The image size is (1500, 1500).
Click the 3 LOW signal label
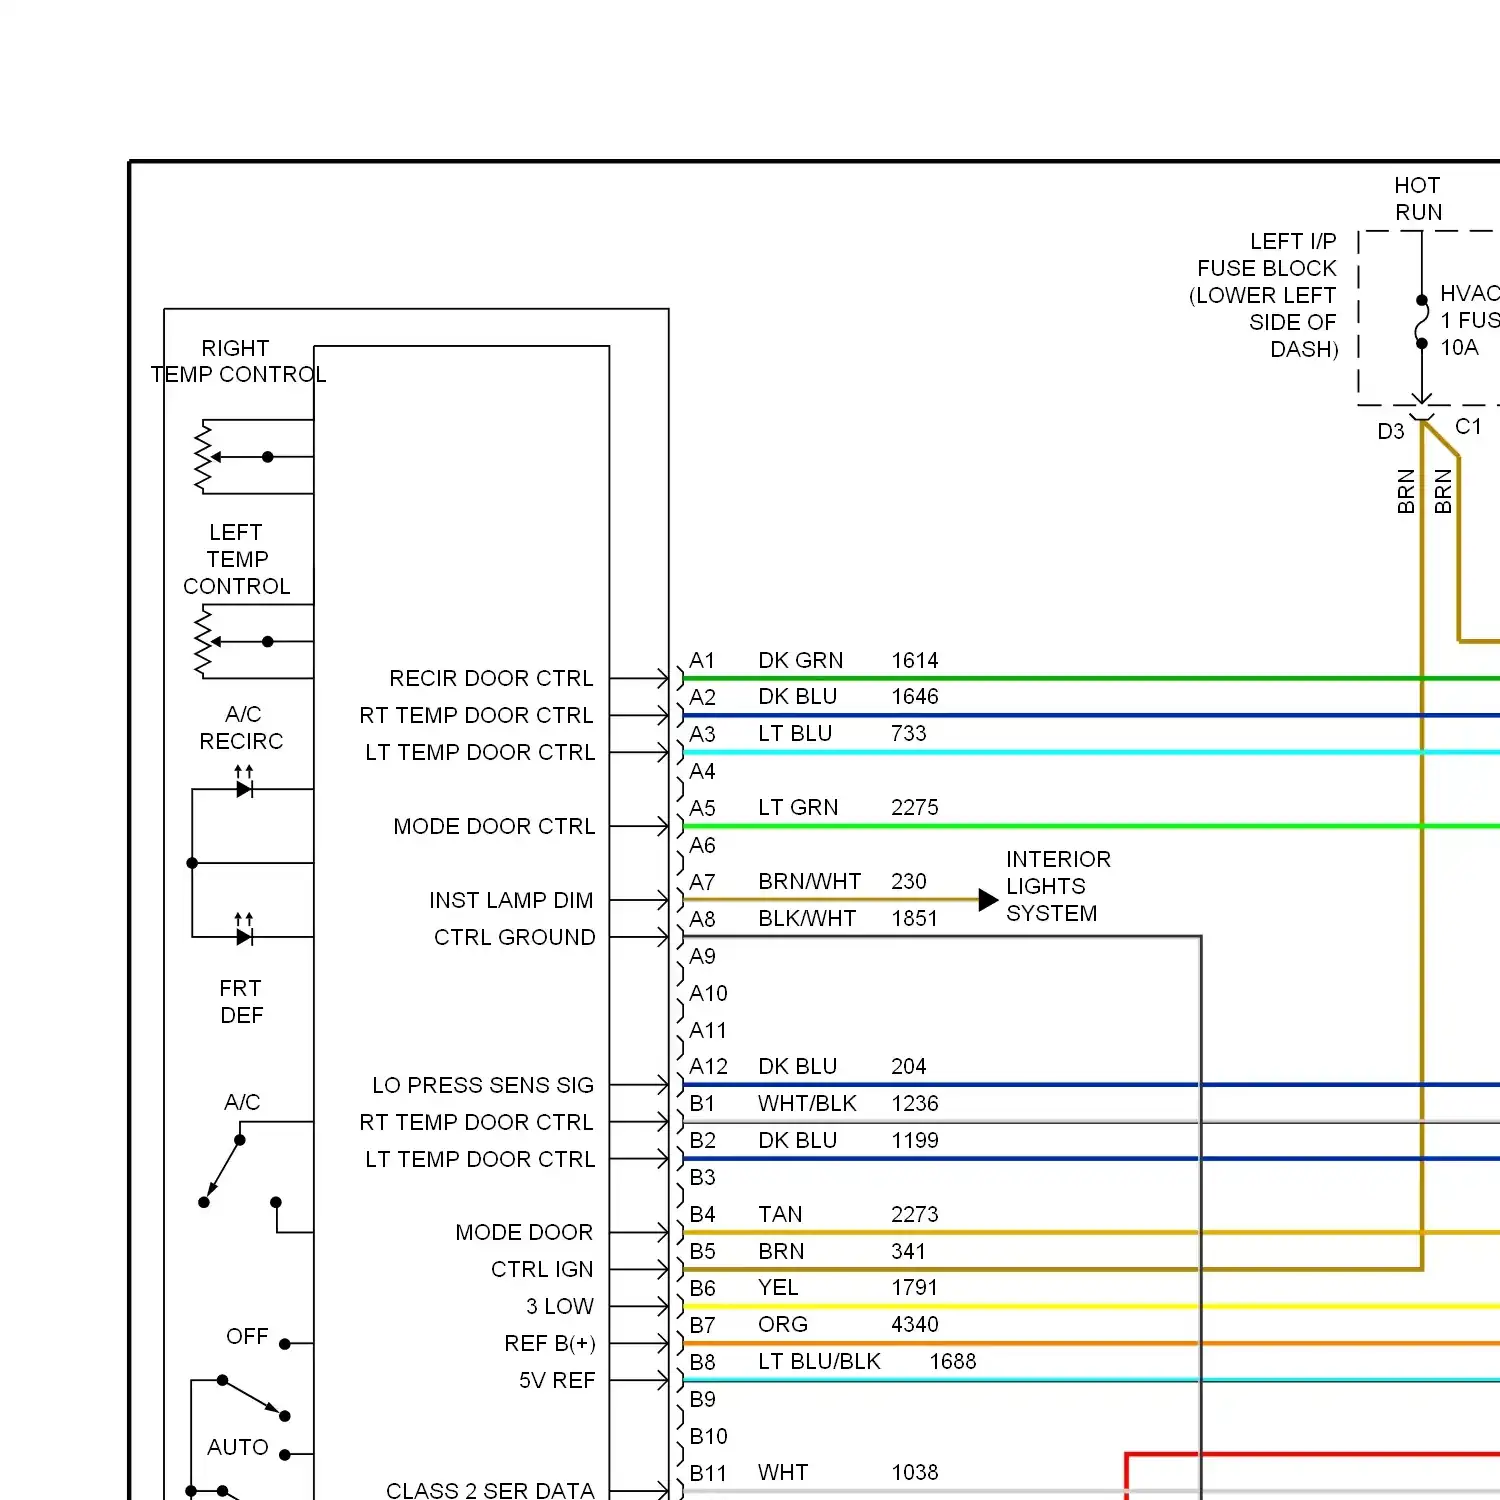tap(560, 1306)
